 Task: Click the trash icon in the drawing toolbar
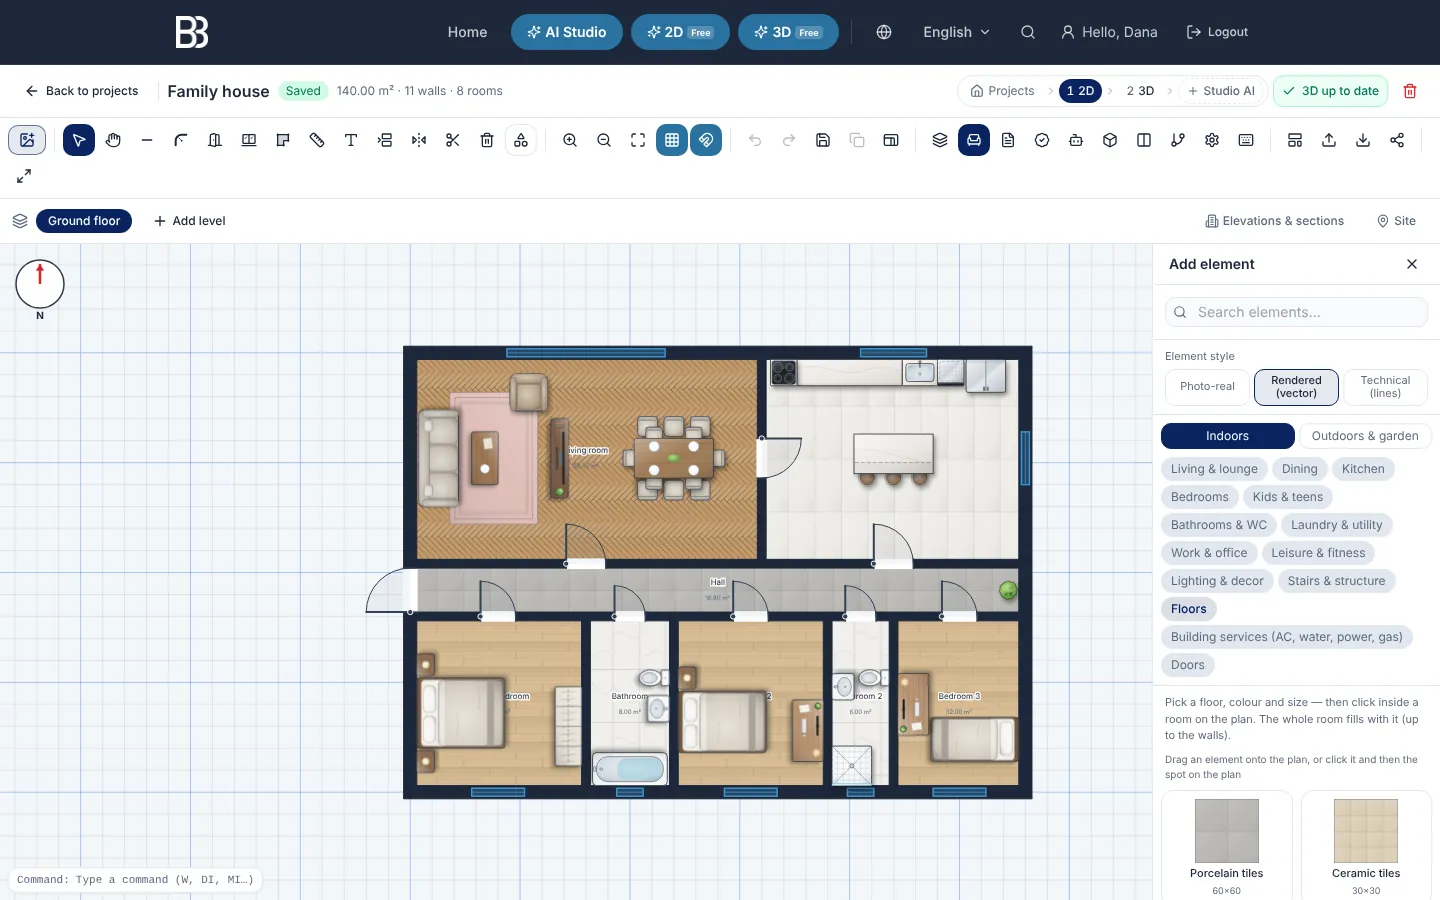487,140
